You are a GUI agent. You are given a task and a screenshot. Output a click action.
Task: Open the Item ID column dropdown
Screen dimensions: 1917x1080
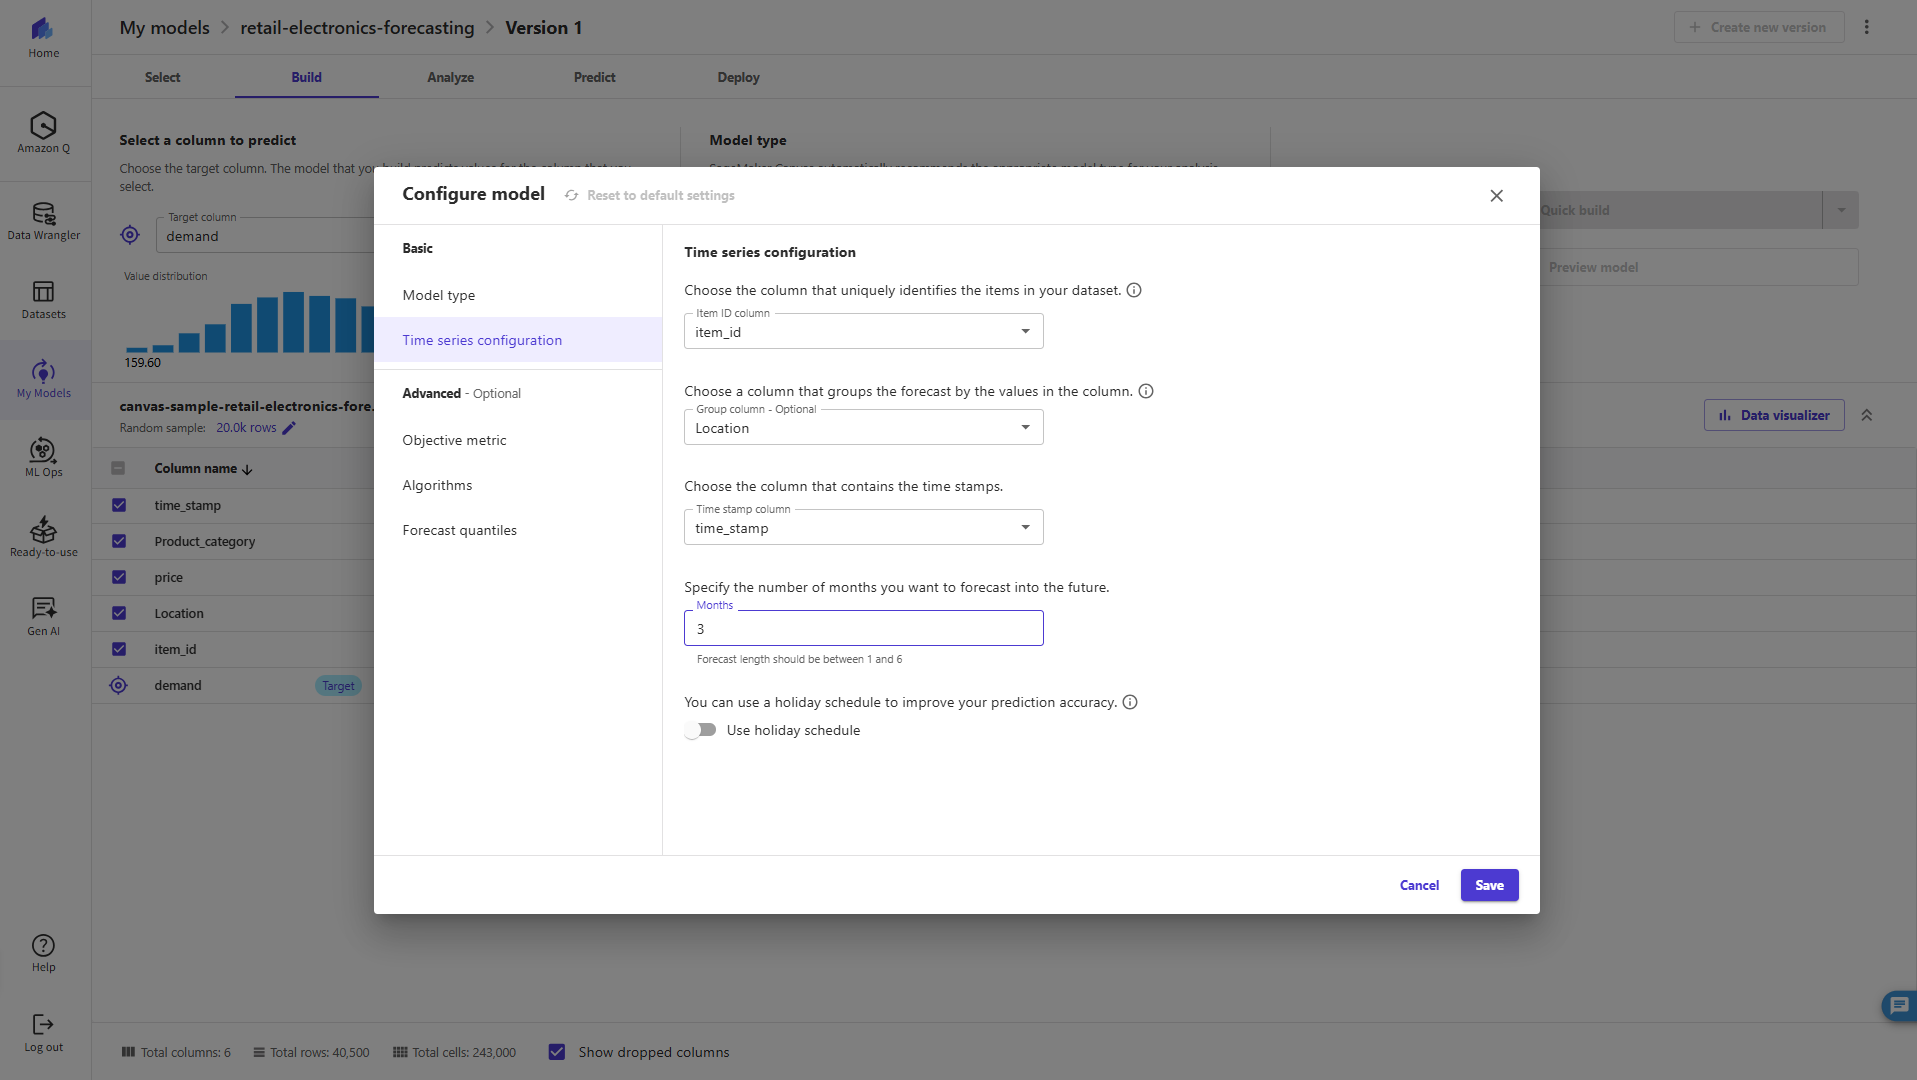click(863, 332)
